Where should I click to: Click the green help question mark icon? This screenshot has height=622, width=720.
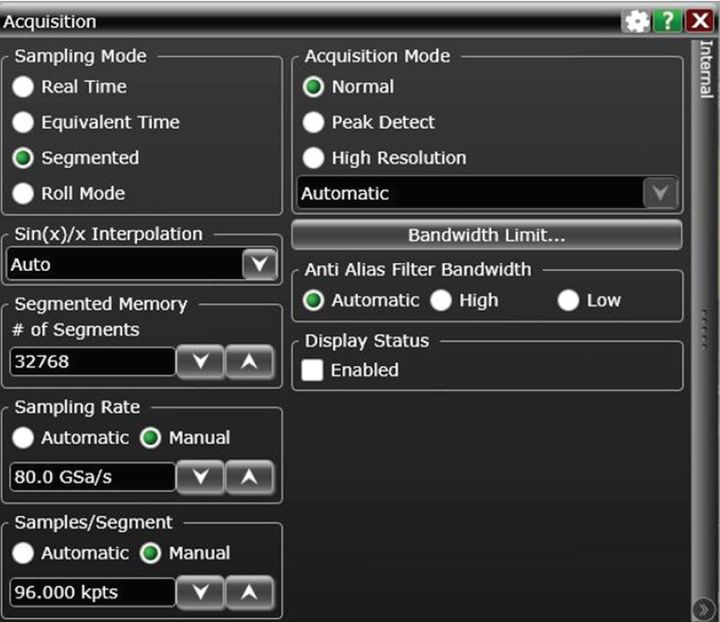pos(667,20)
